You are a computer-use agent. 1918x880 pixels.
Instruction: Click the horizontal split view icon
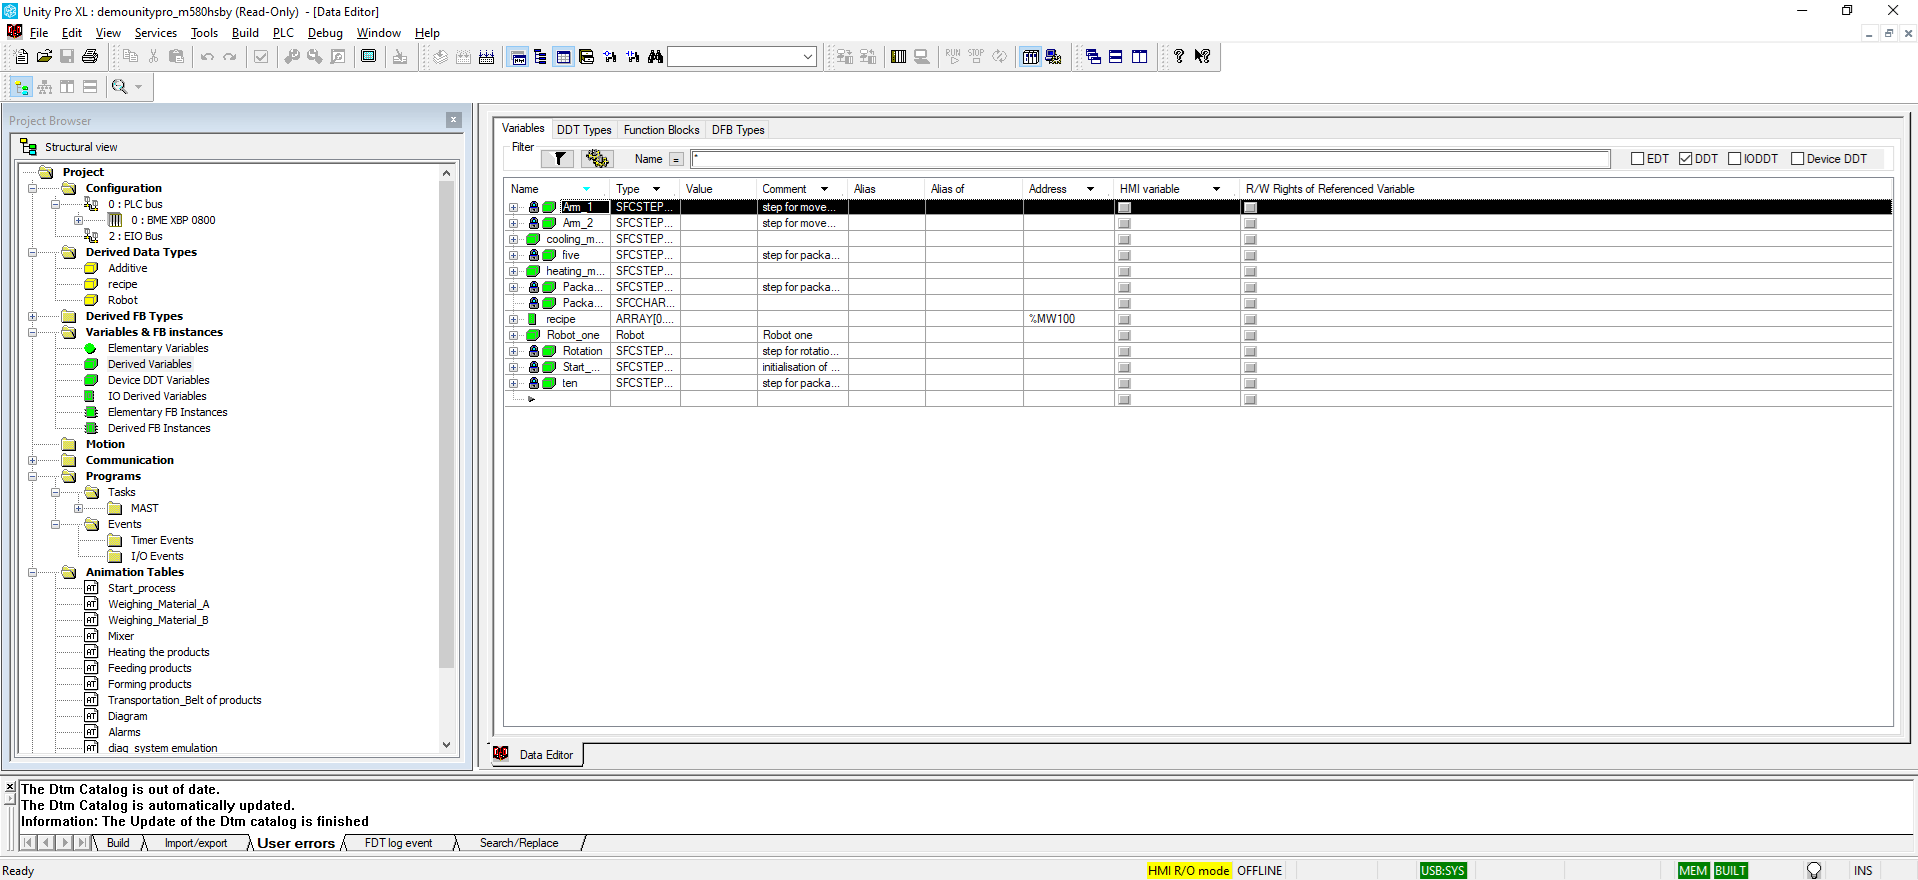click(90, 87)
